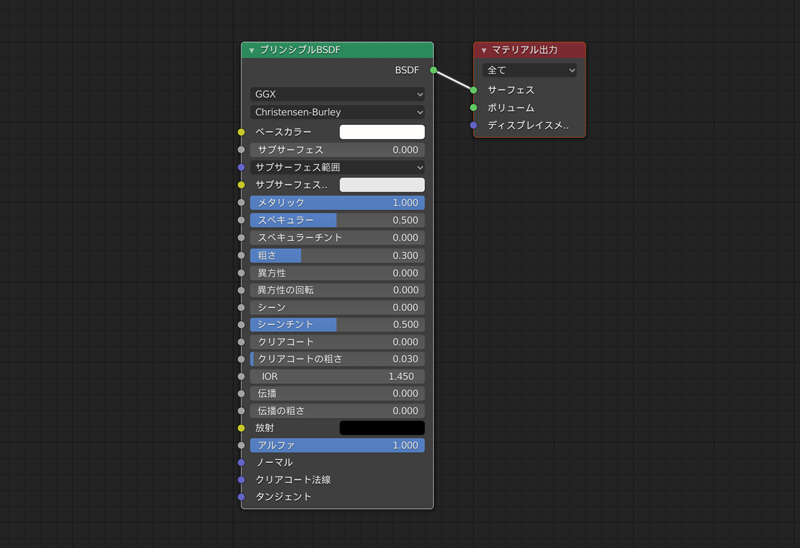Open the Christensen-Burley subsurface method dropdown
Image resolution: width=800 pixels, height=548 pixels.
337,113
